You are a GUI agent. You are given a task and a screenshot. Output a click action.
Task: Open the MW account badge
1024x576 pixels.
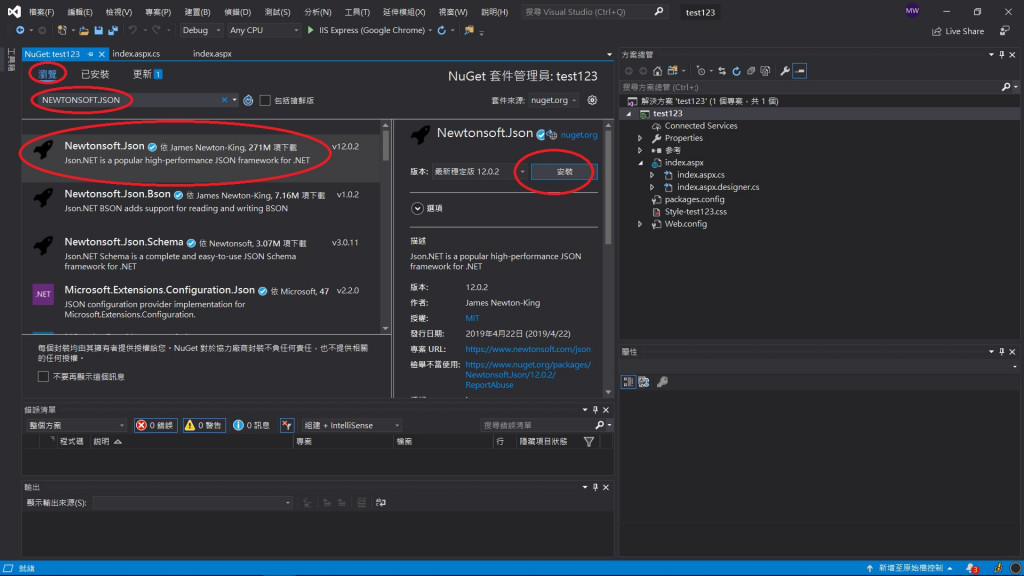pyautogui.click(x=912, y=11)
